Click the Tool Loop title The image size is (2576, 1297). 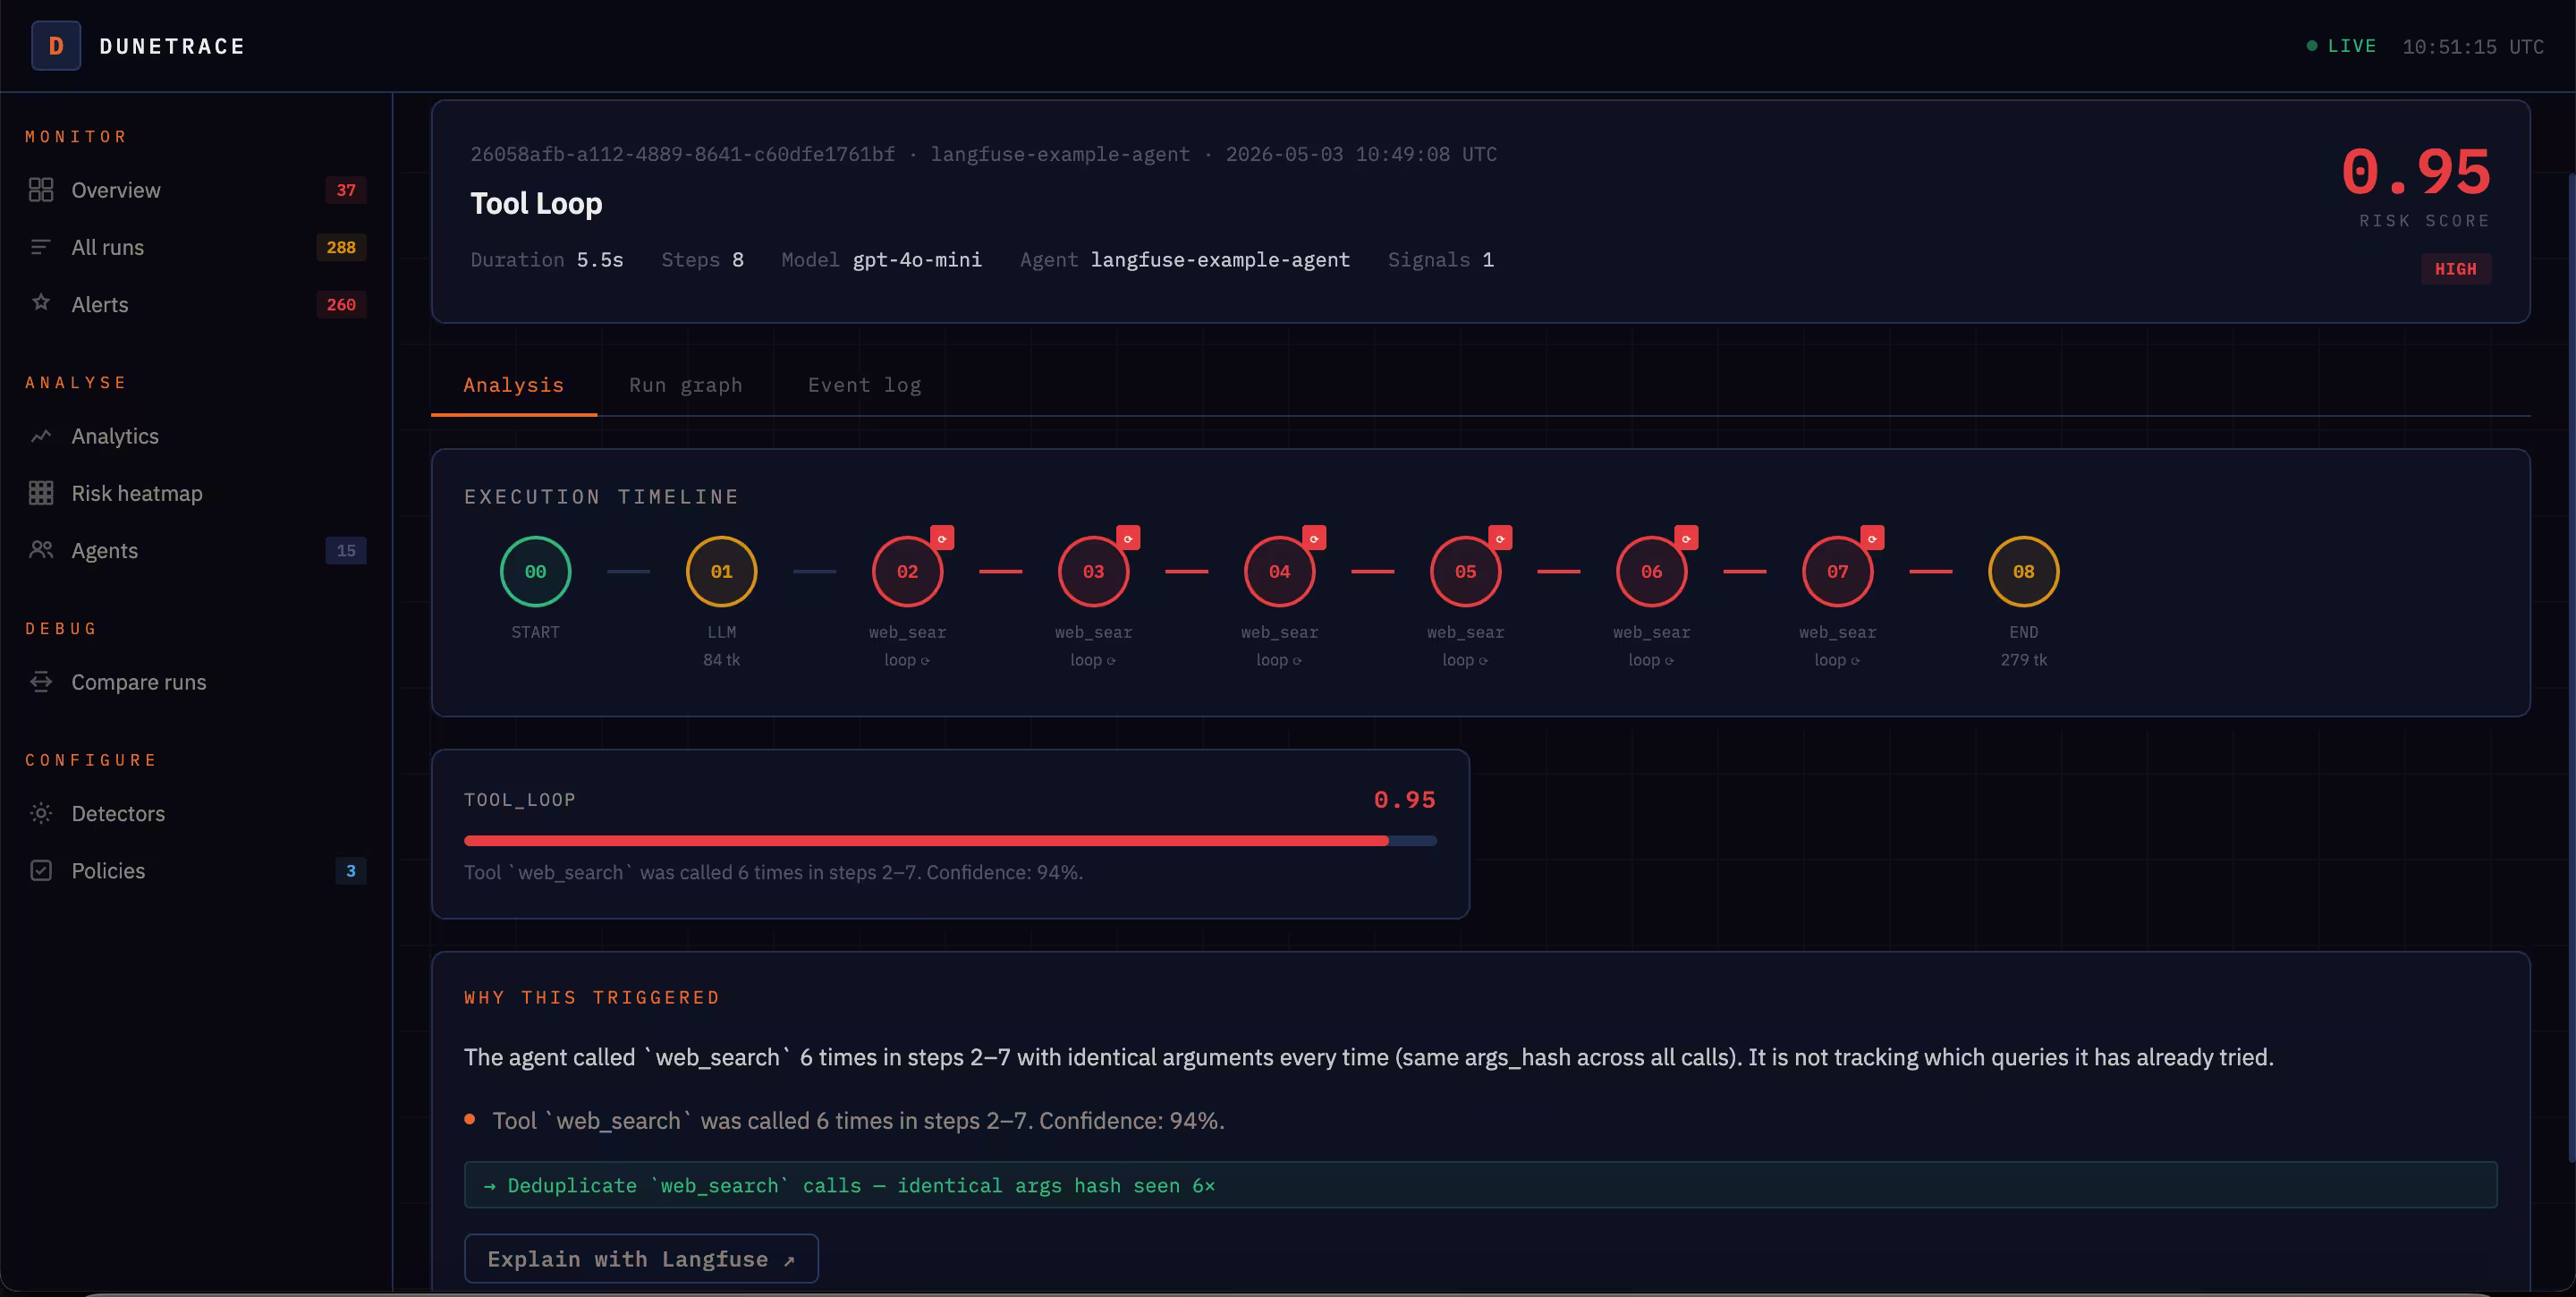(536, 204)
